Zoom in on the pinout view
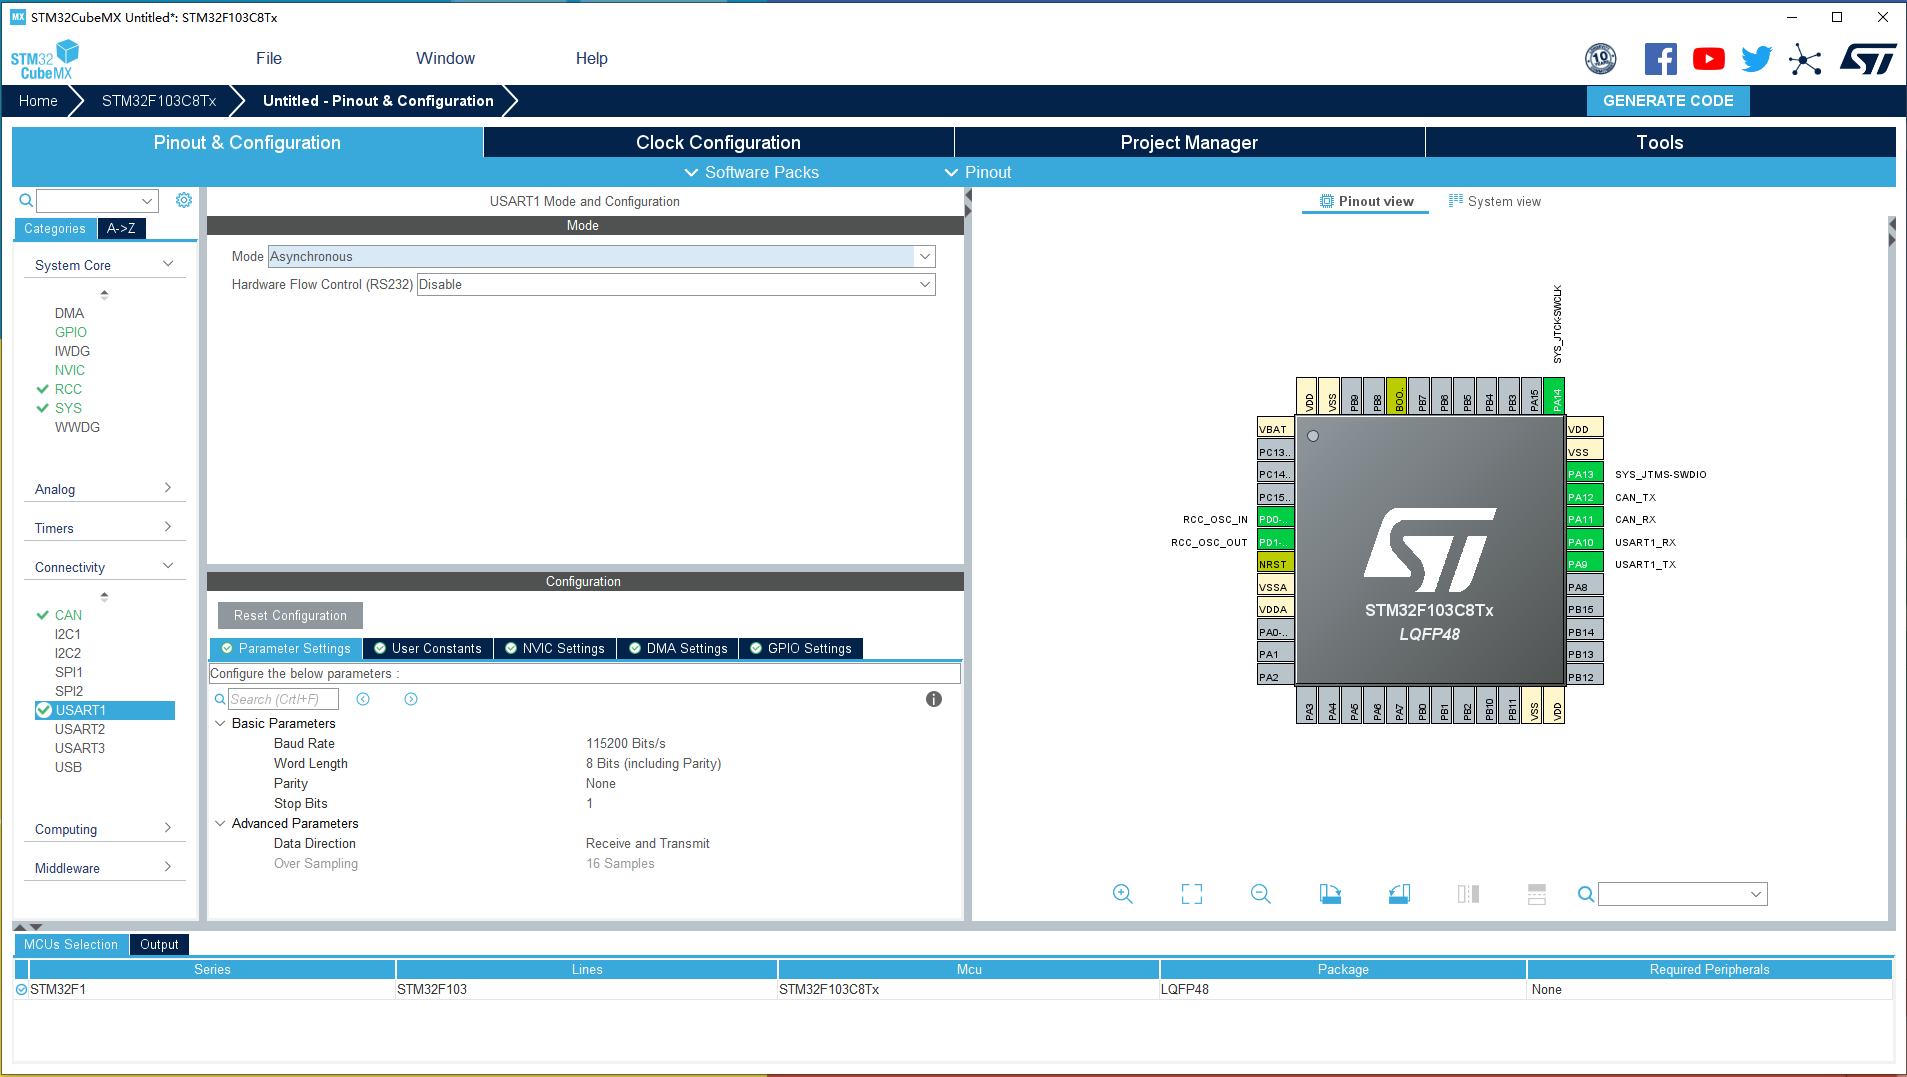Viewport: 1907px width, 1077px height. [x=1122, y=893]
